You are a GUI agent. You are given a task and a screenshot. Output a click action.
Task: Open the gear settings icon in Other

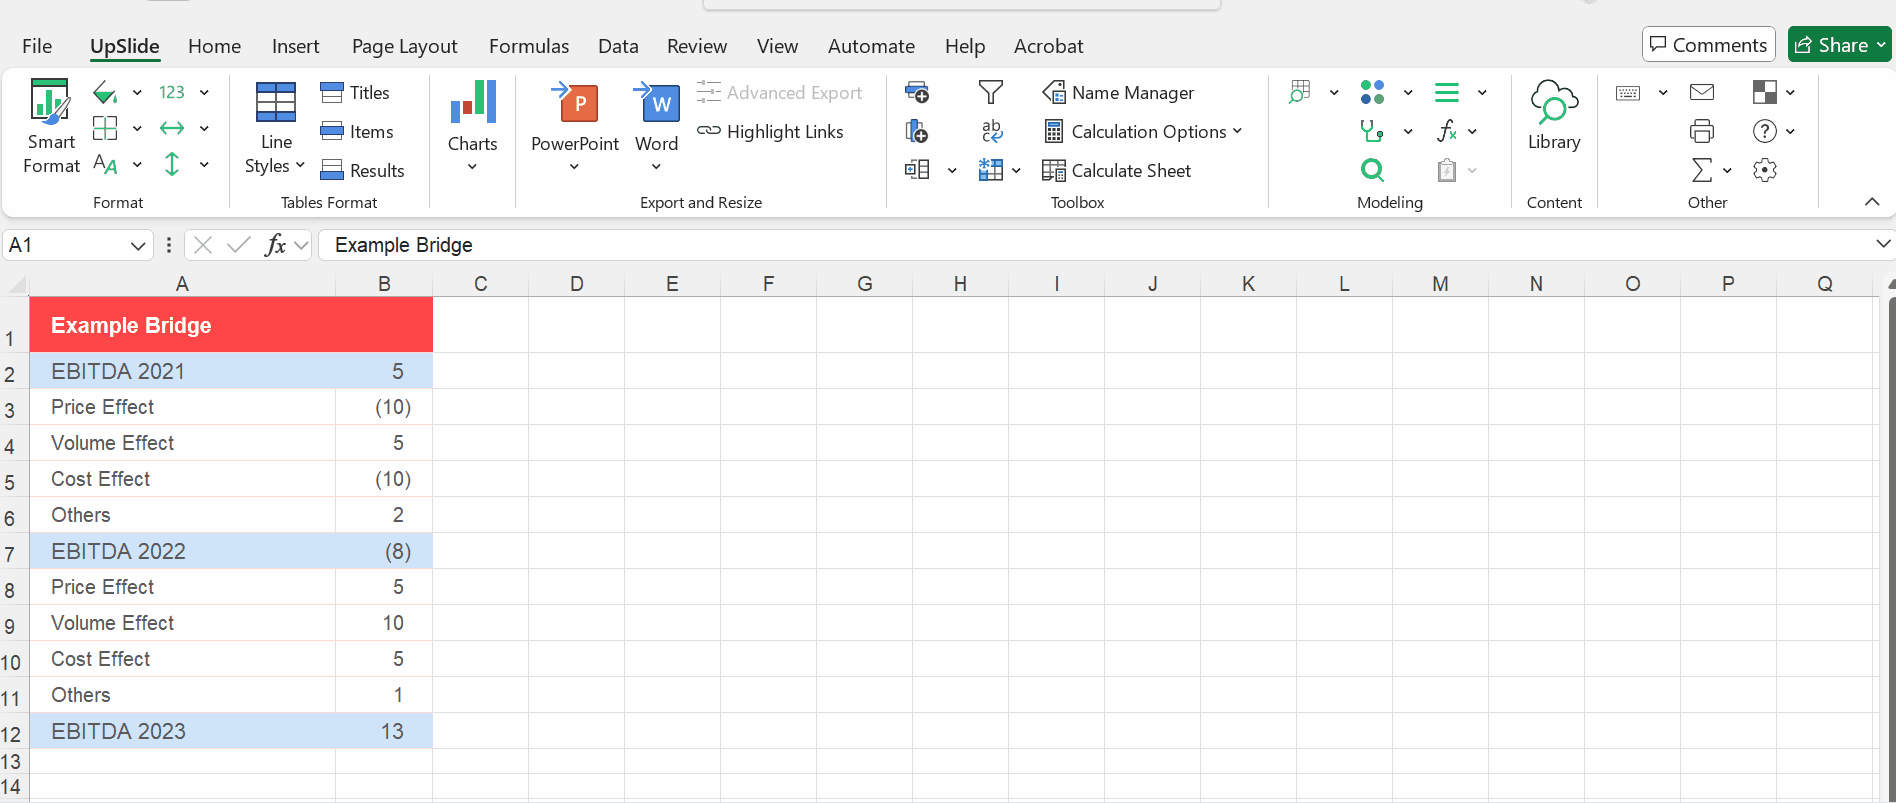click(x=1765, y=170)
